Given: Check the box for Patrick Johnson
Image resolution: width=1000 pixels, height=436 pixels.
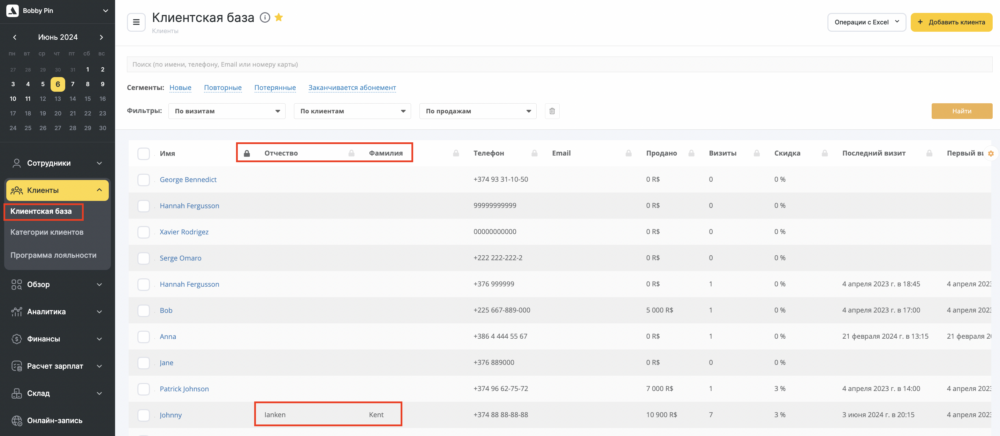Looking at the screenshot, I should [x=143, y=389].
